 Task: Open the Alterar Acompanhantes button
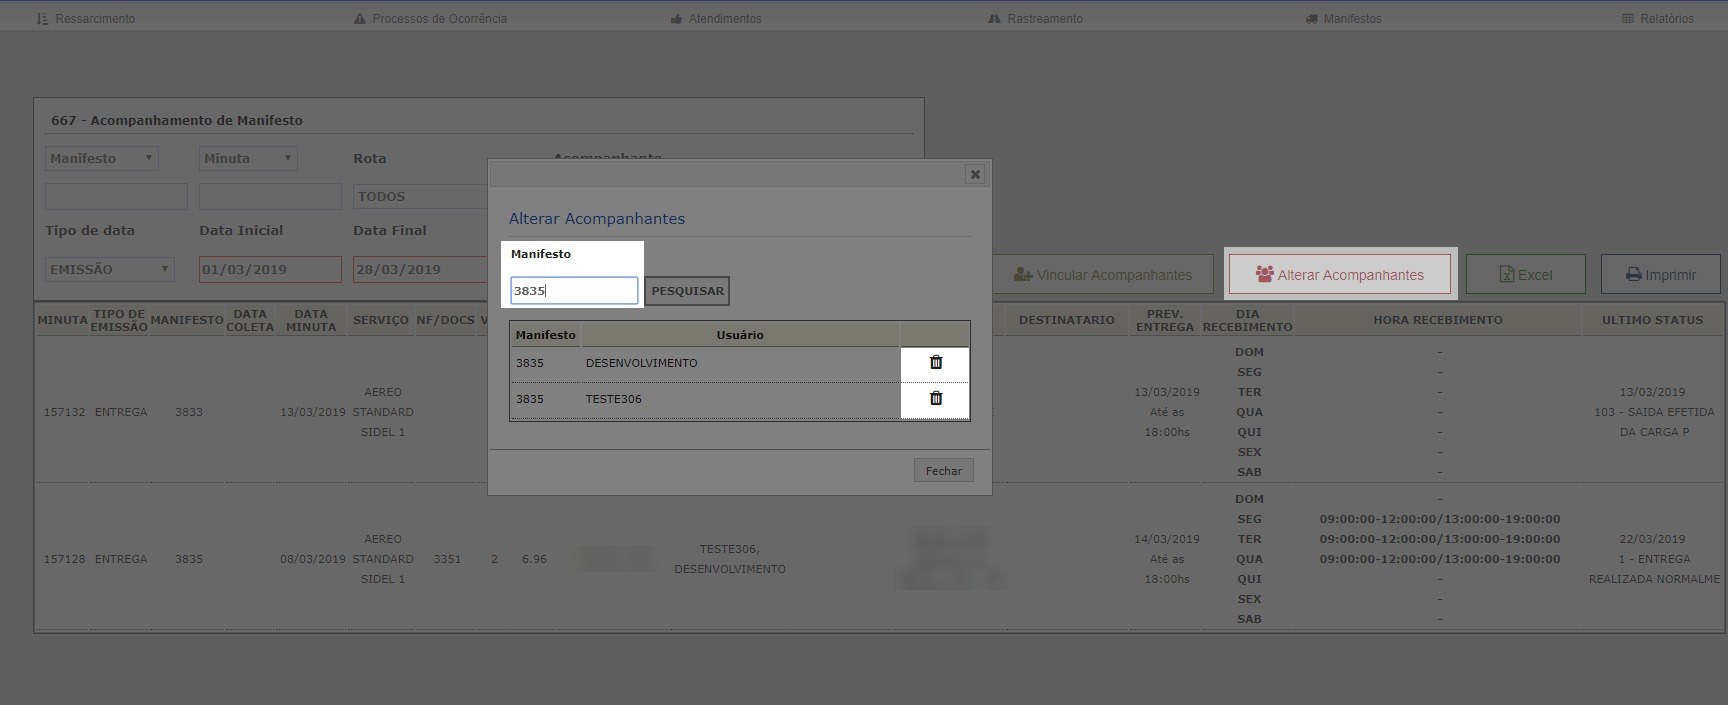coord(1340,275)
